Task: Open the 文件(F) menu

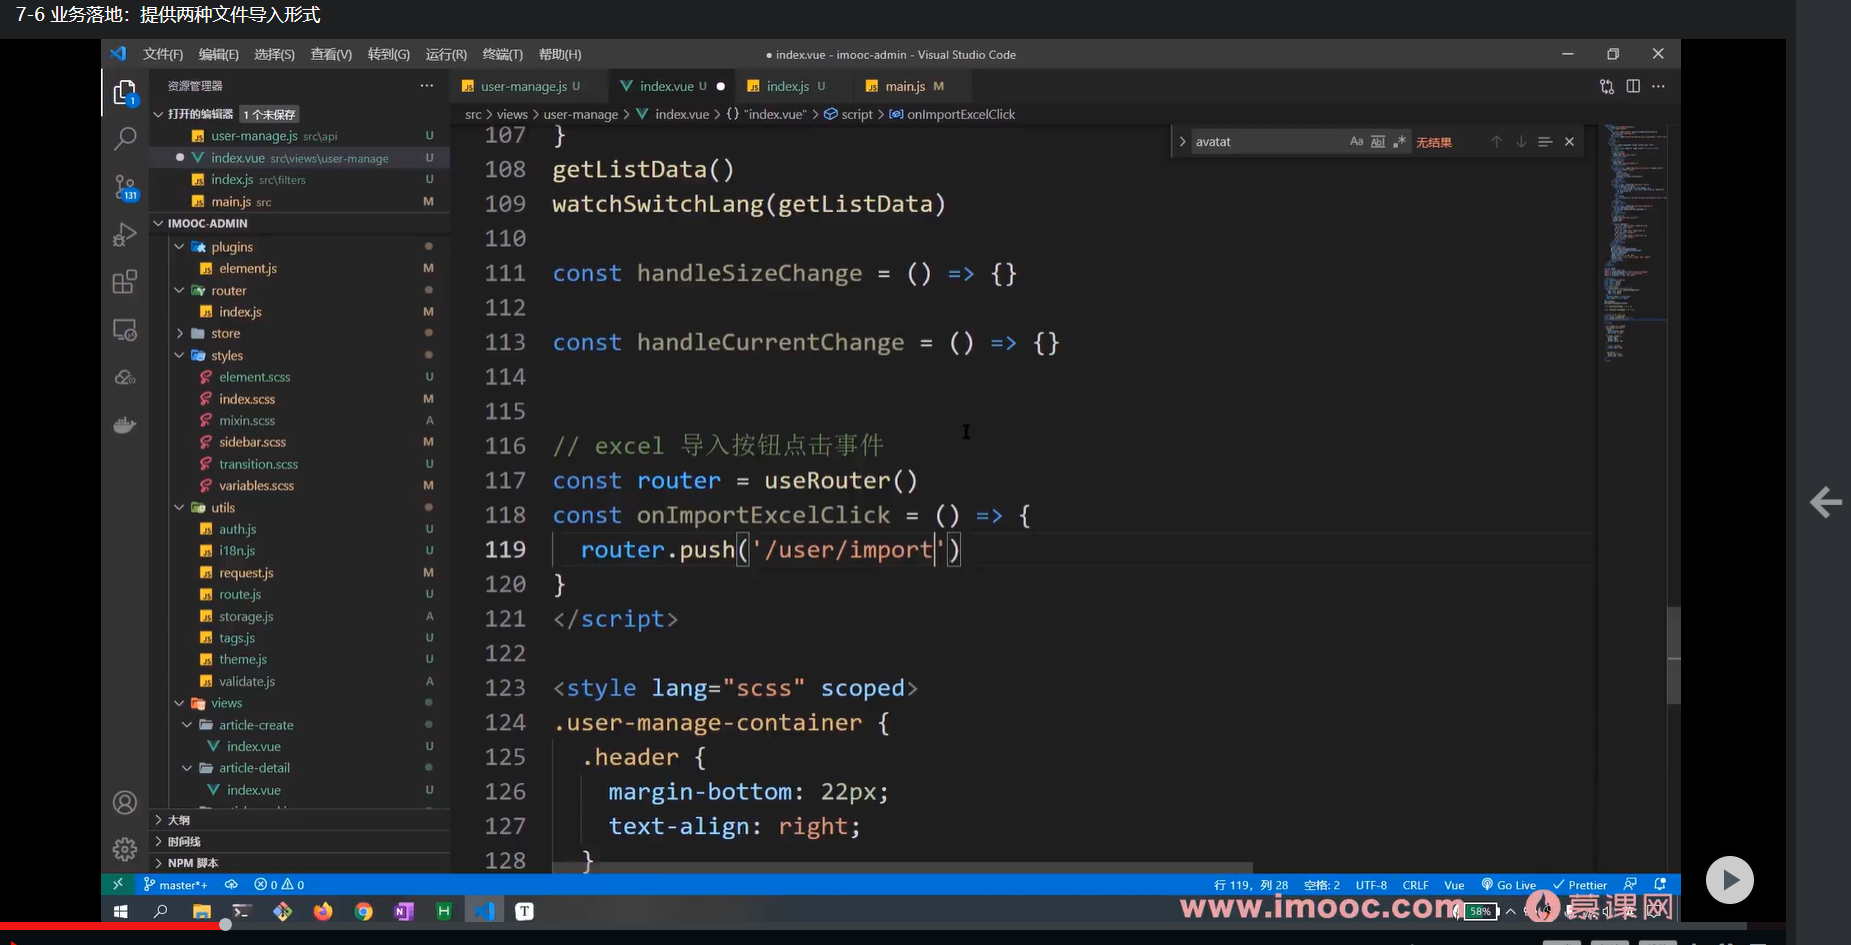Action: [163, 54]
